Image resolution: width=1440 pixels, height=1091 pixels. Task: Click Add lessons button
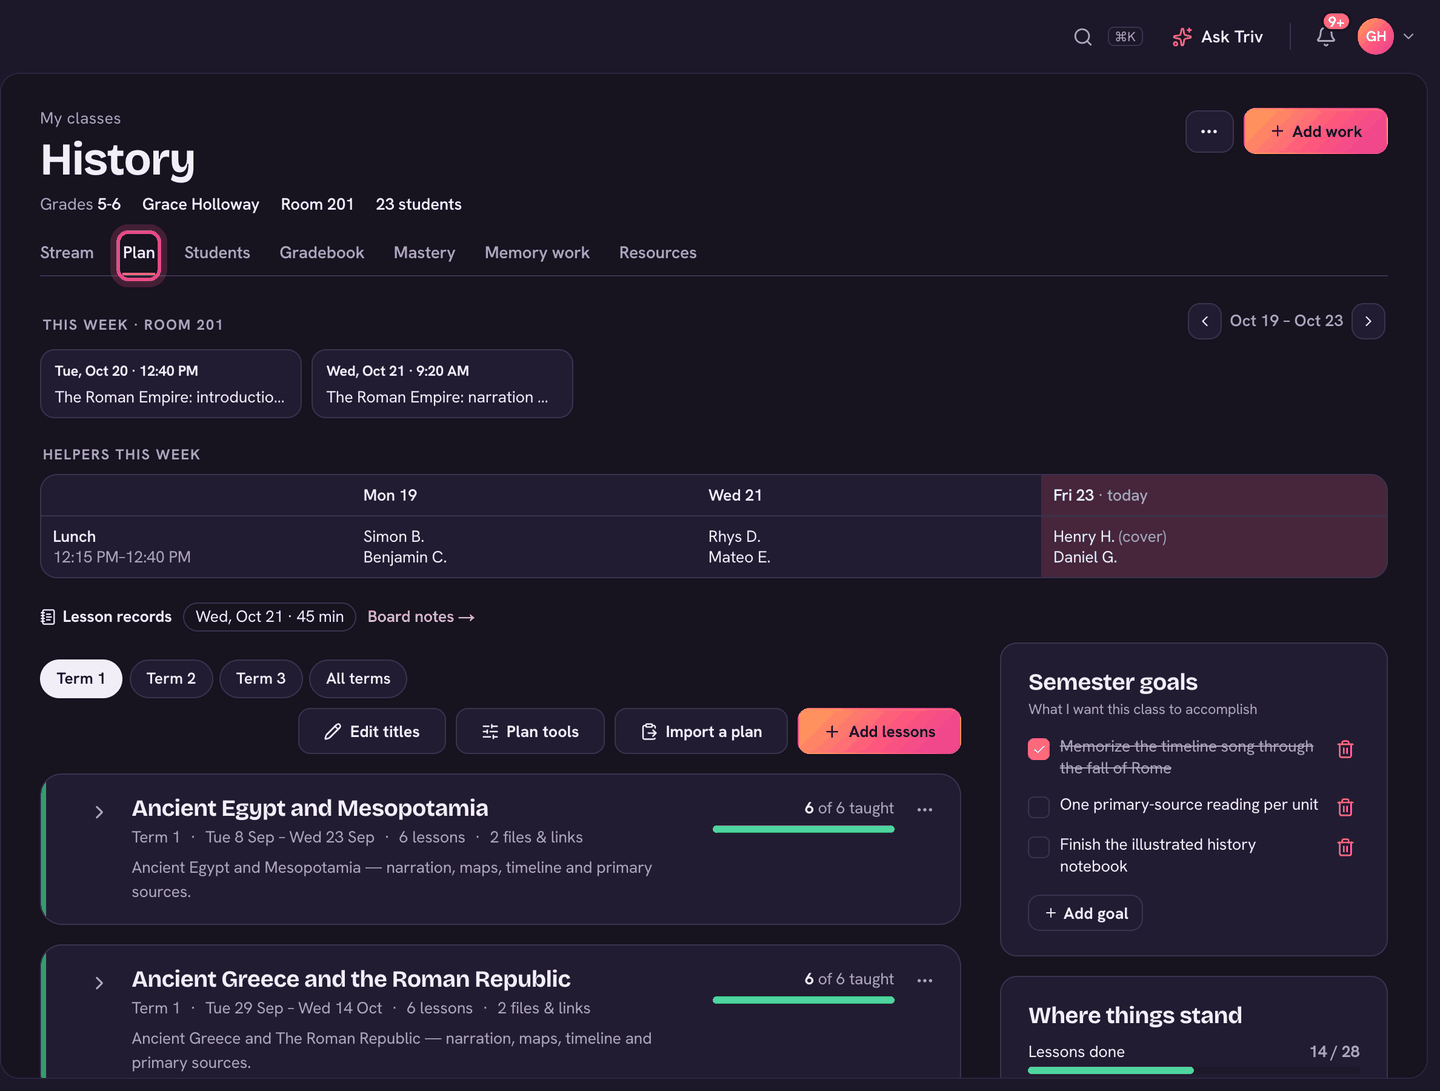tap(880, 732)
